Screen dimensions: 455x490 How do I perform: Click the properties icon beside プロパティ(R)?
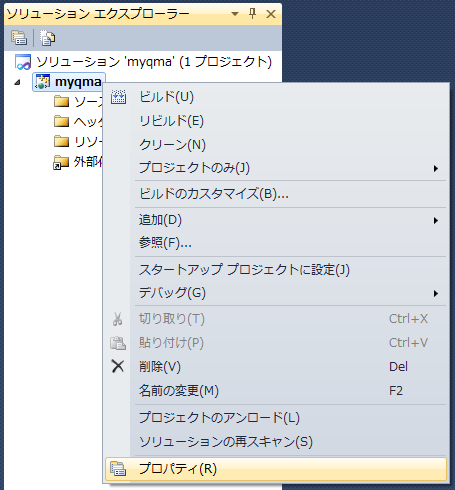pyautogui.click(x=118, y=469)
